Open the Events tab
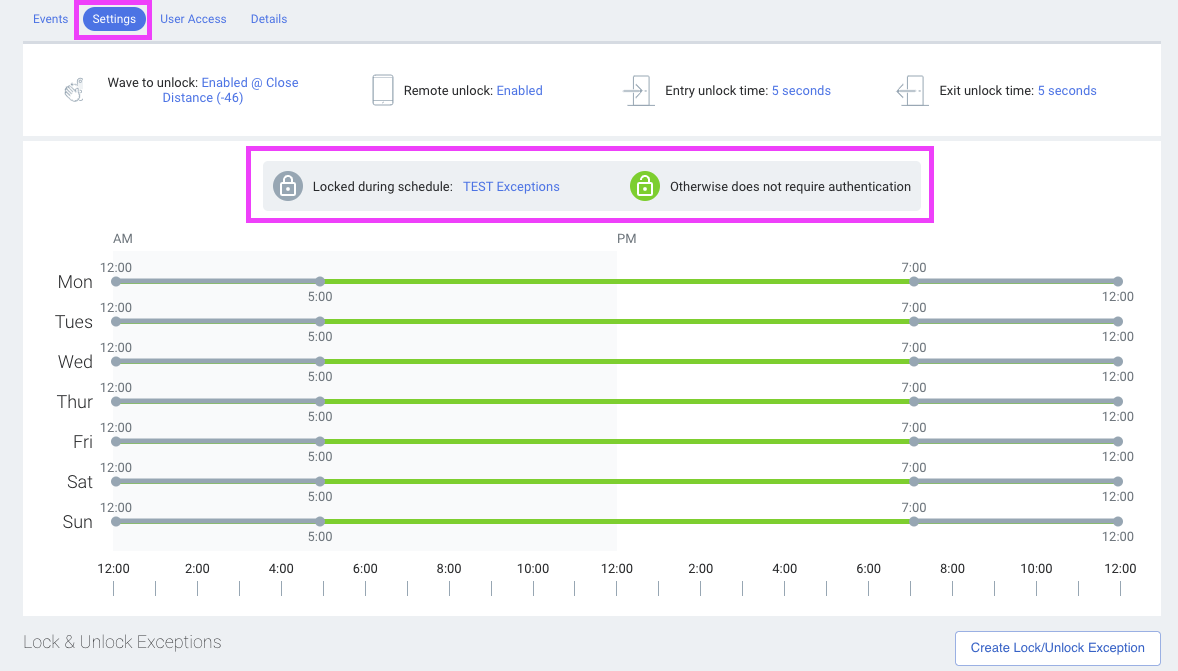Image resolution: width=1178 pixels, height=671 pixels. [50, 19]
